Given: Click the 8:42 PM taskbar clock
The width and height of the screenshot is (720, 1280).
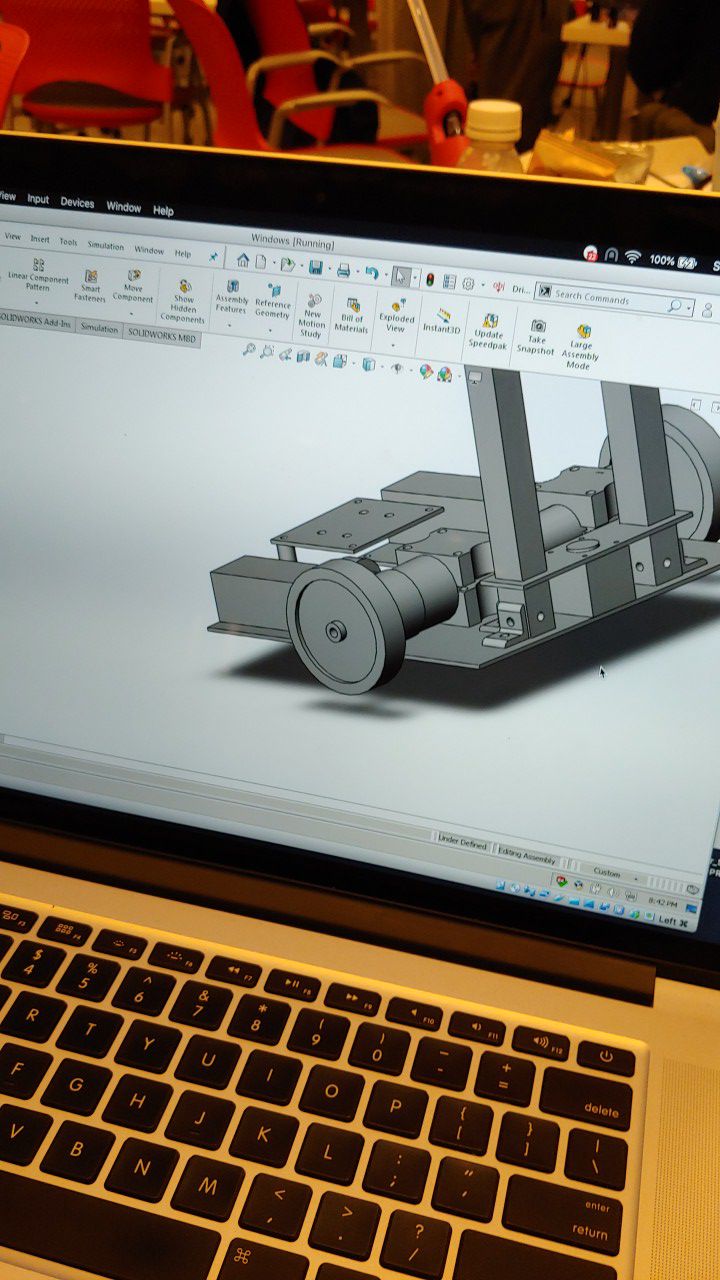Looking at the screenshot, I should pyautogui.click(x=664, y=903).
